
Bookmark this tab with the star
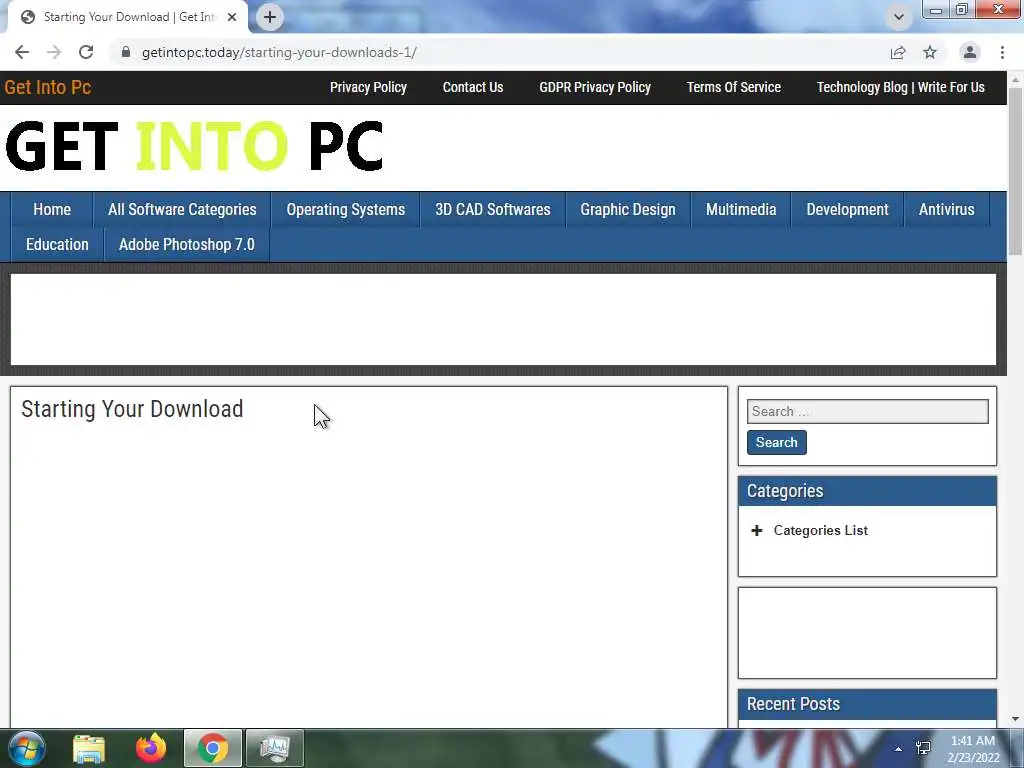(x=930, y=52)
